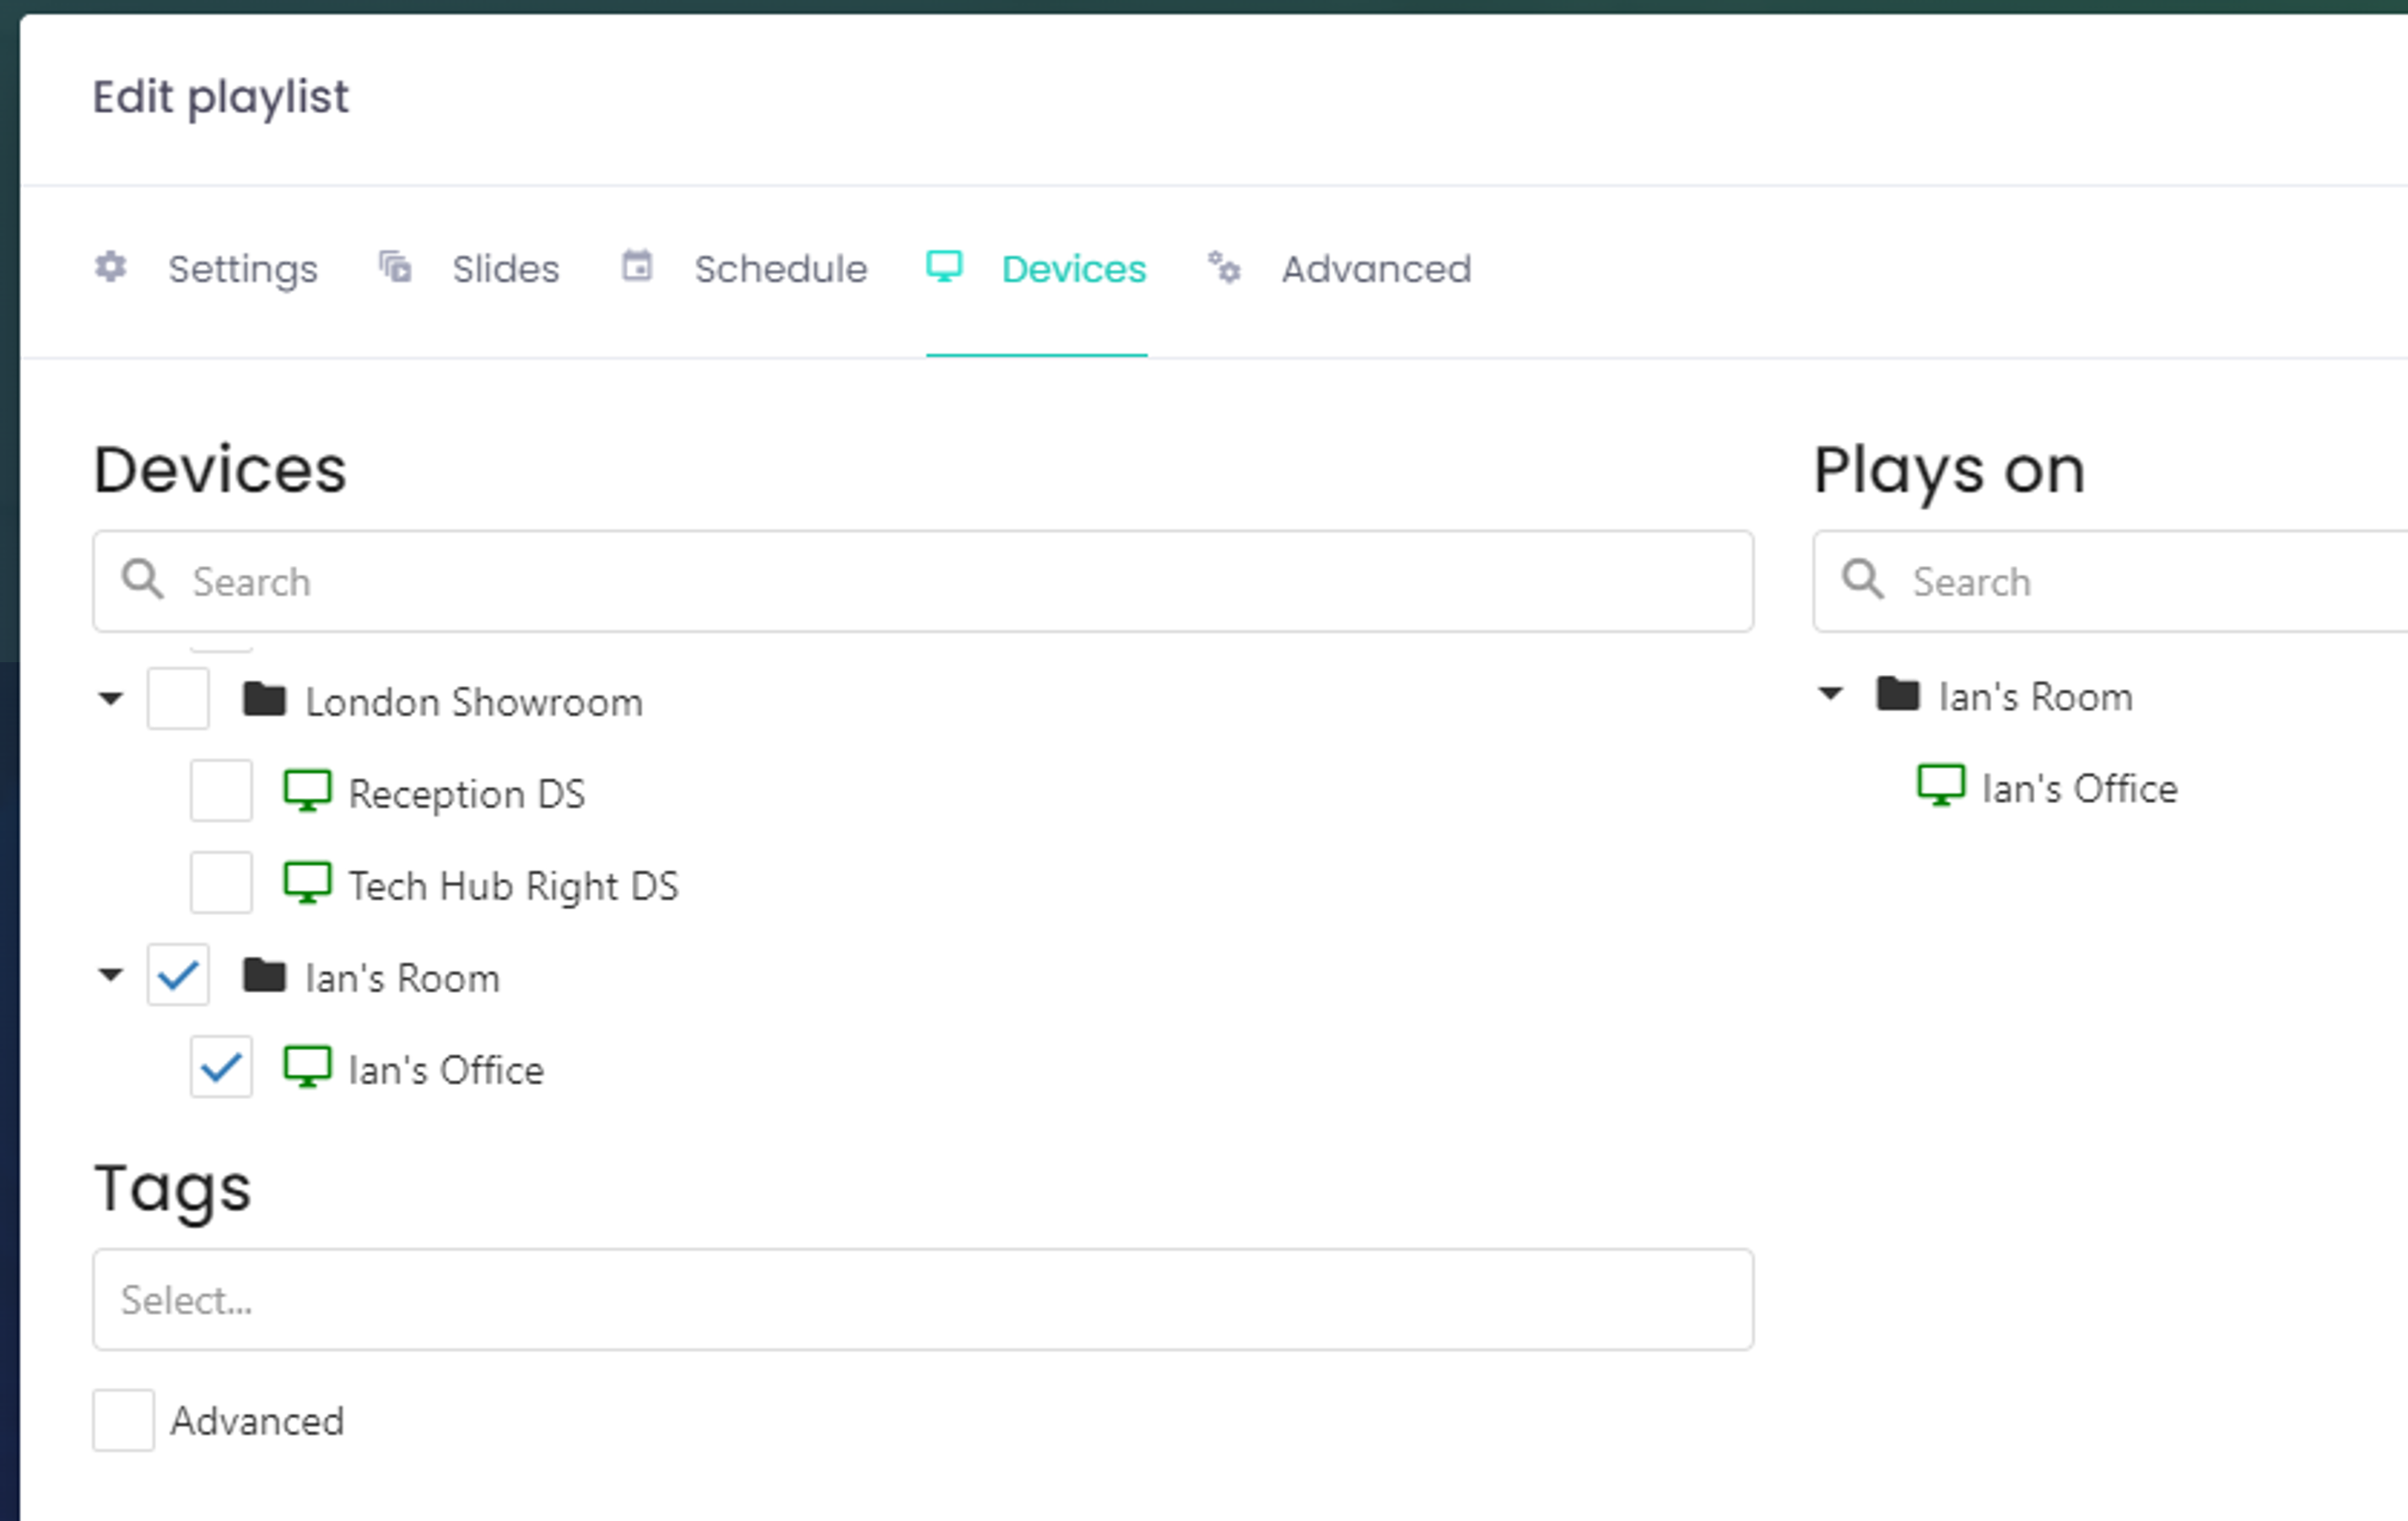This screenshot has width=2408, height=1521.
Task: Select Ian's Office label in Devices
Action: (446, 1070)
